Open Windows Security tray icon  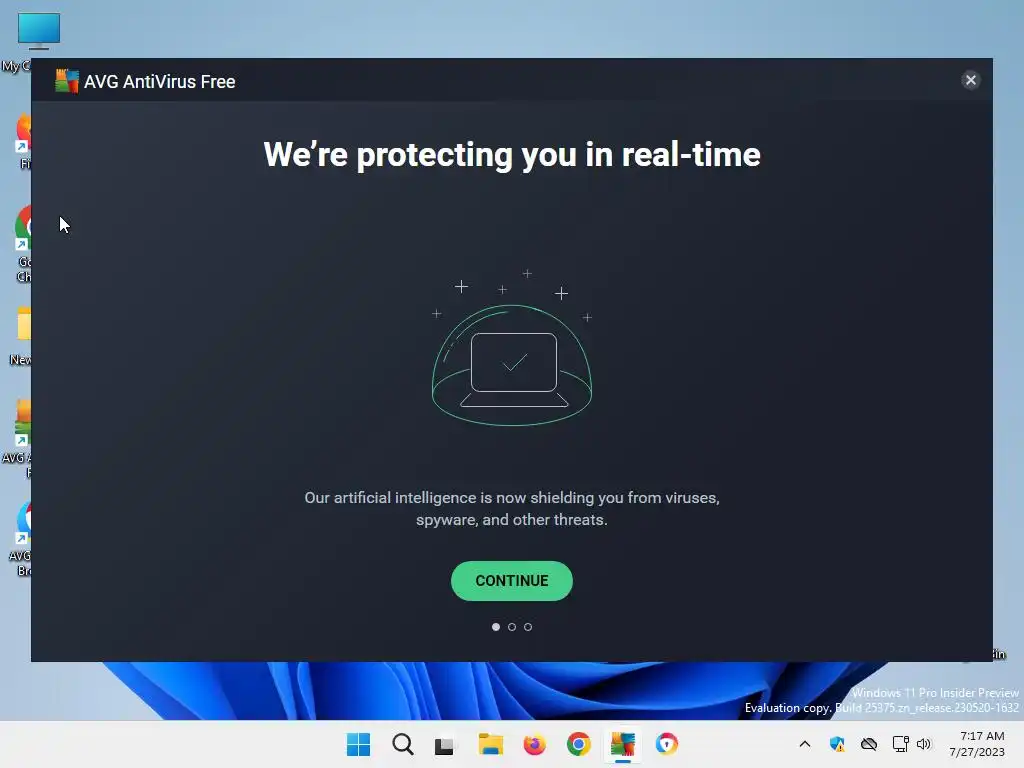(x=837, y=744)
